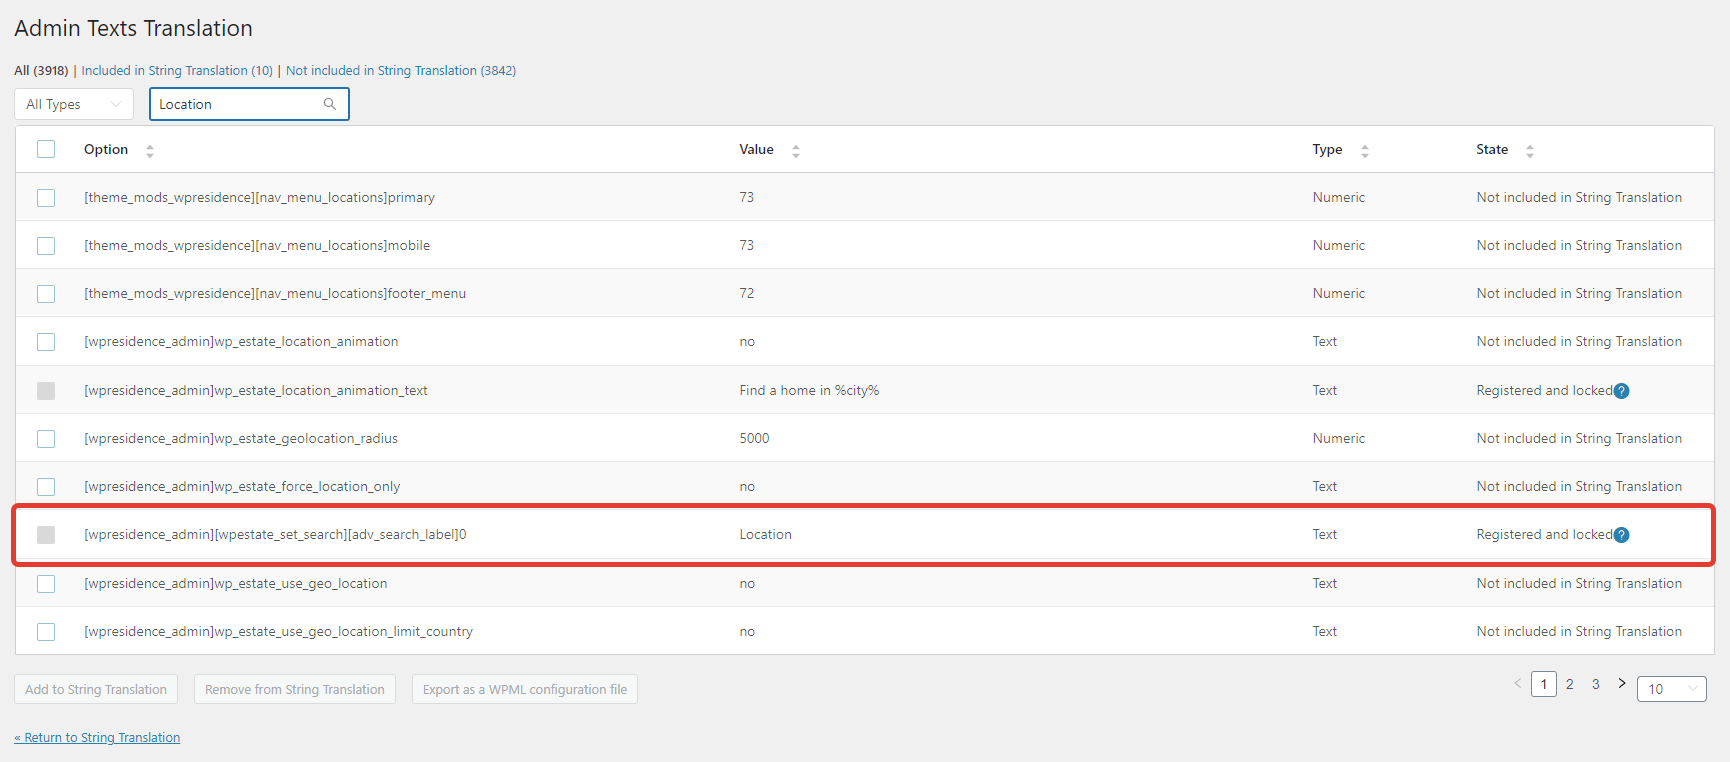Image resolution: width=1730 pixels, height=762 pixels.
Task: Click Return to String Translation link
Action: tap(97, 738)
